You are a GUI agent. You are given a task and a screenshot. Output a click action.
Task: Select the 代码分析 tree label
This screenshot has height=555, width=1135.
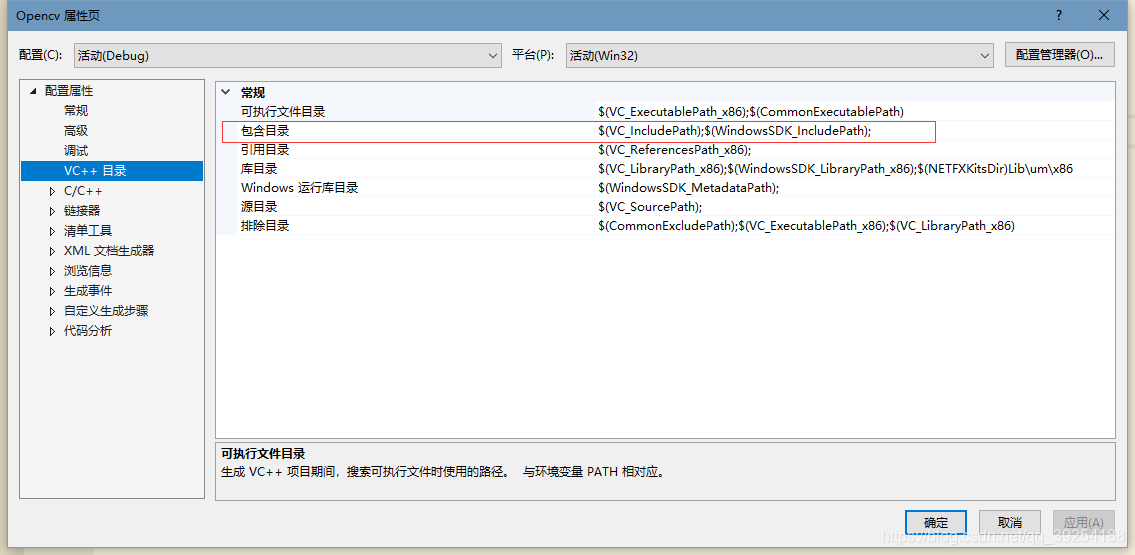click(x=88, y=331)
